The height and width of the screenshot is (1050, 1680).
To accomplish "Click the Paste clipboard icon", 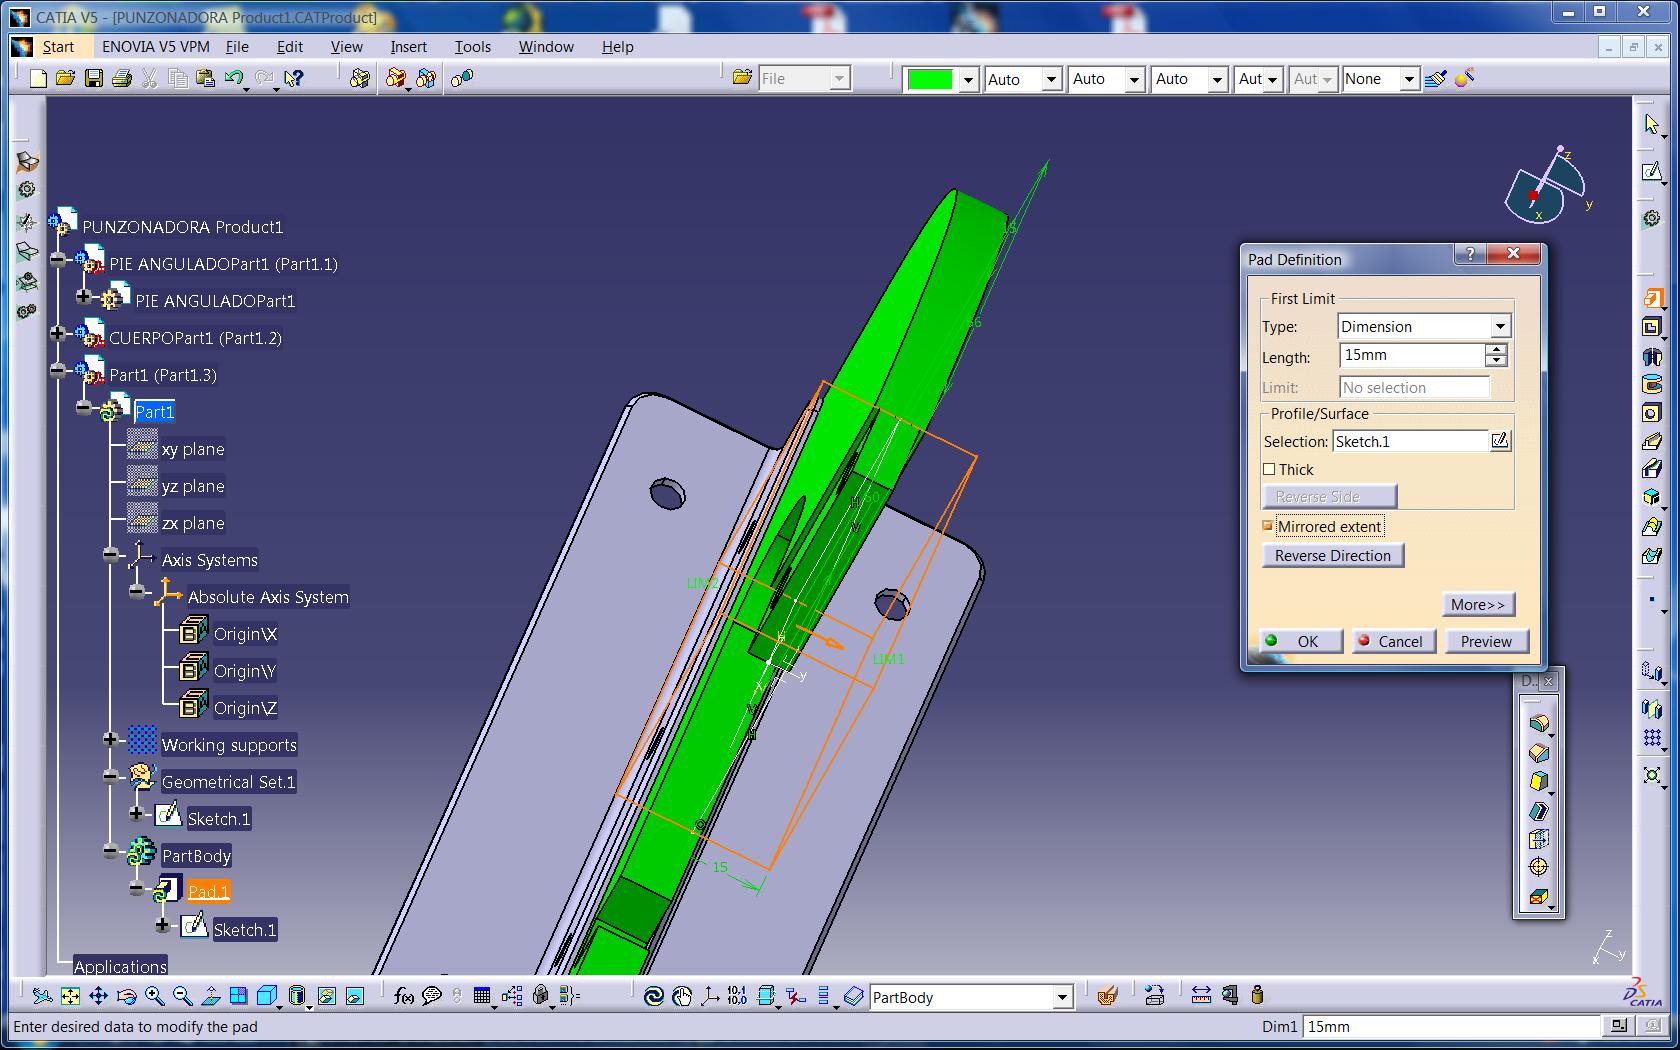I will (206, 78).
